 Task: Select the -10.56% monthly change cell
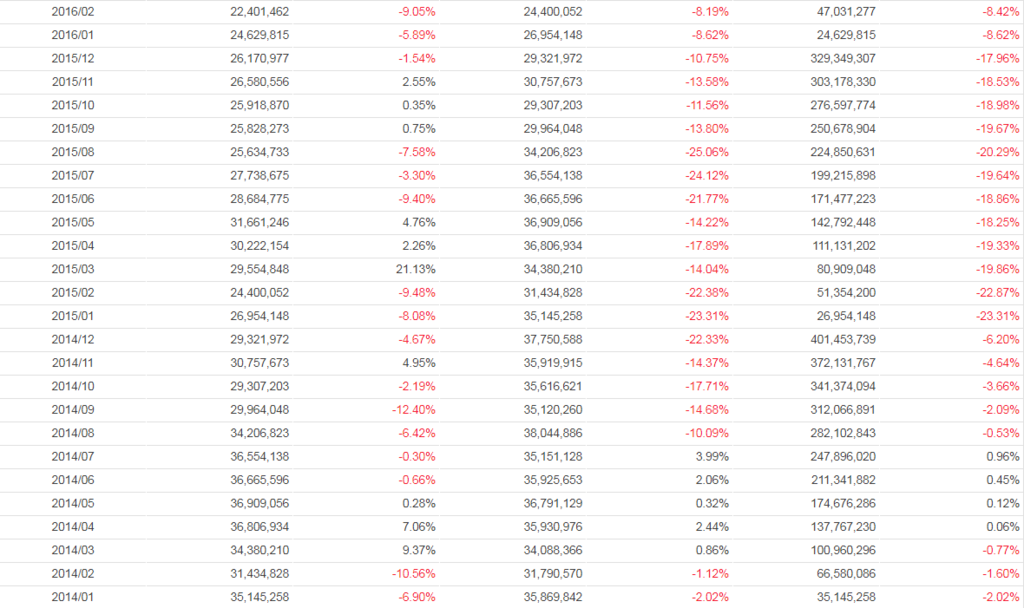(414, 575)
